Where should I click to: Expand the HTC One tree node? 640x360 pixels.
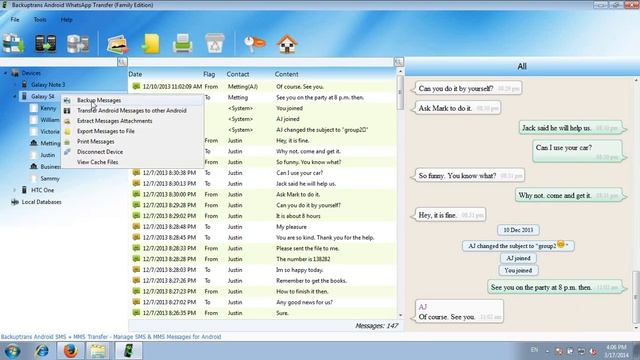[x=15, y=190]
